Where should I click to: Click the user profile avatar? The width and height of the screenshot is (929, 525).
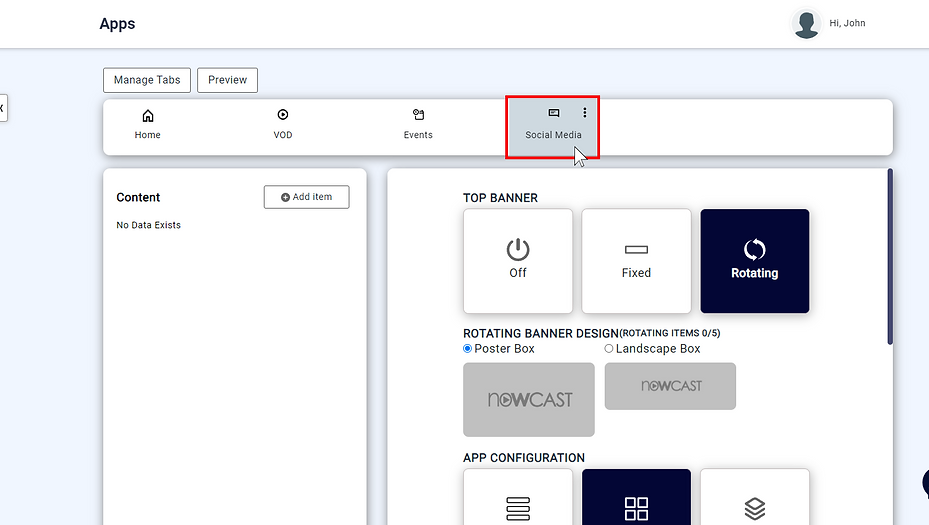[806, 24]
